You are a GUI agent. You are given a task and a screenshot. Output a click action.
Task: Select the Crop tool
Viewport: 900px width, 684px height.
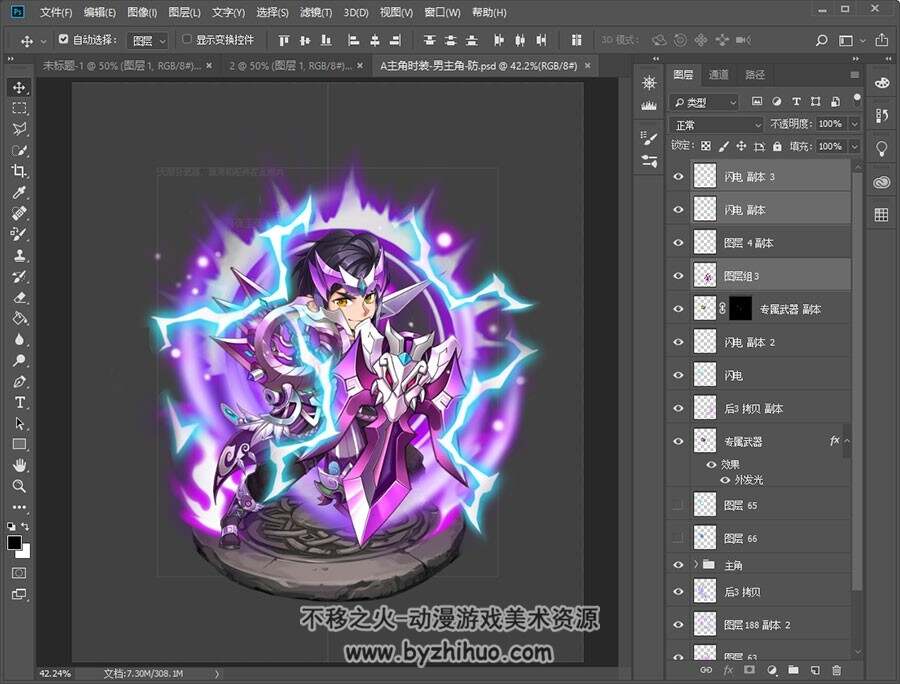coord(19,171)
